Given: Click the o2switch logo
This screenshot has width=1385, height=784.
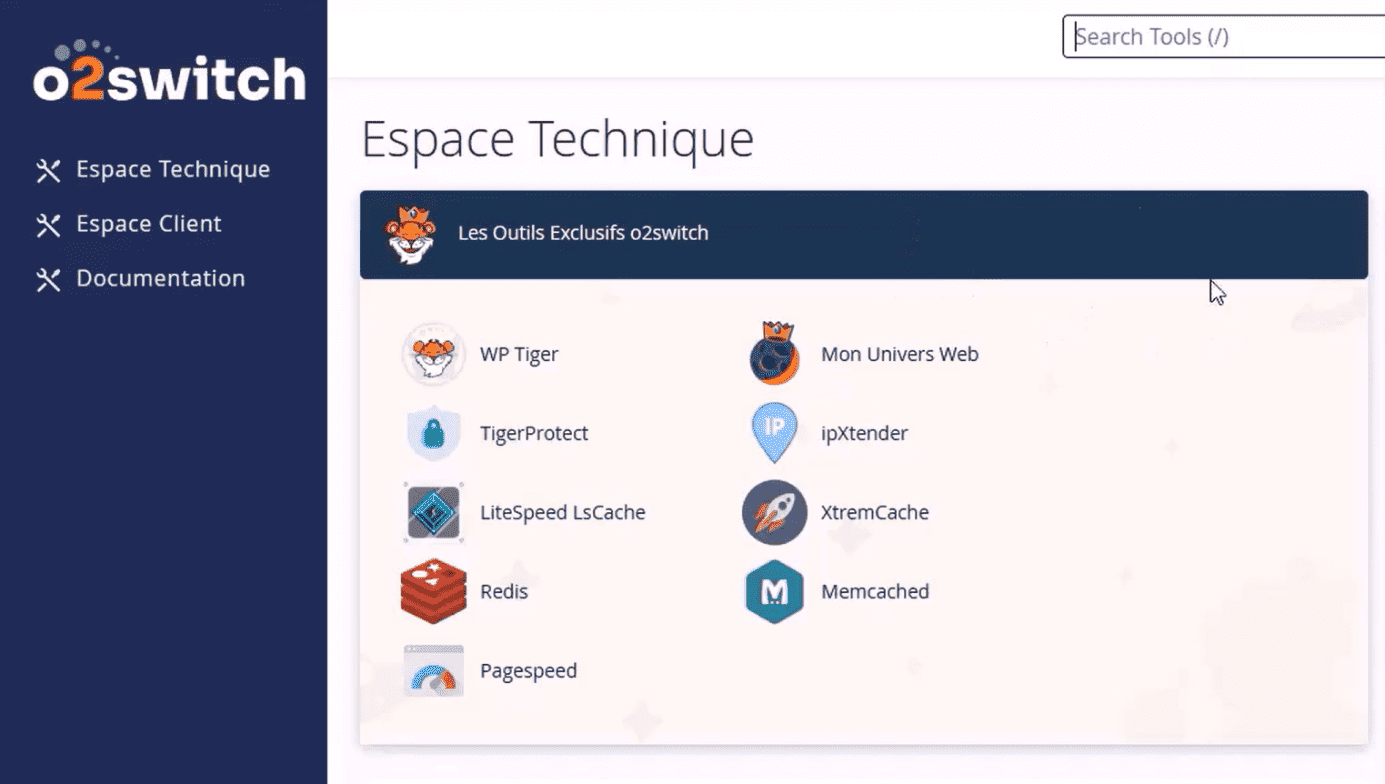Looking at the screenshot, I should point(169,71).
